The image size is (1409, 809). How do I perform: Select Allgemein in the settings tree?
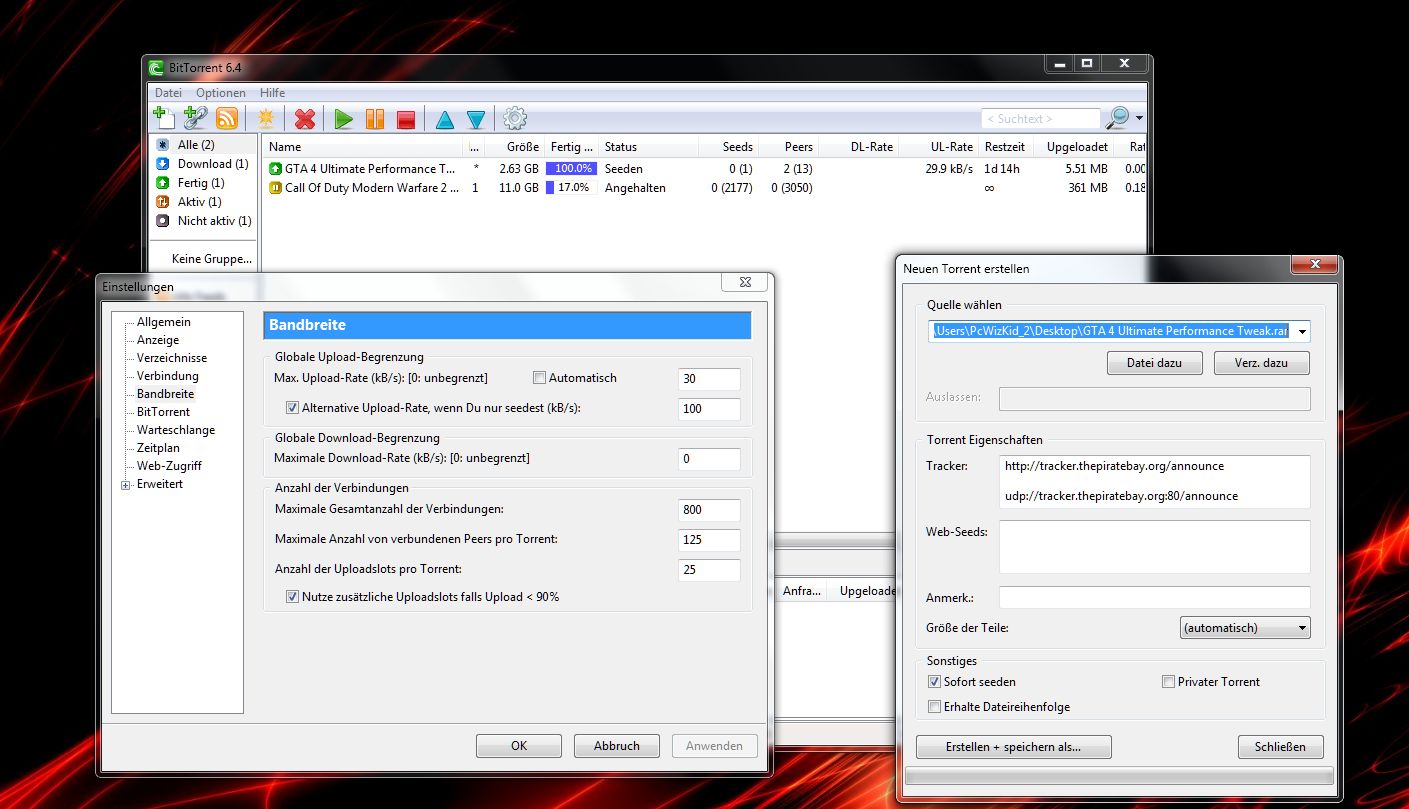click(x=164, y=322)
